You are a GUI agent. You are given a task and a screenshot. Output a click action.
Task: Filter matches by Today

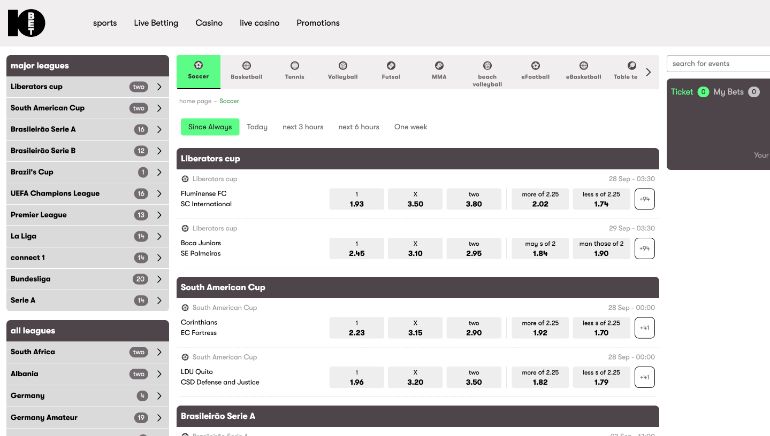point(257,127)
